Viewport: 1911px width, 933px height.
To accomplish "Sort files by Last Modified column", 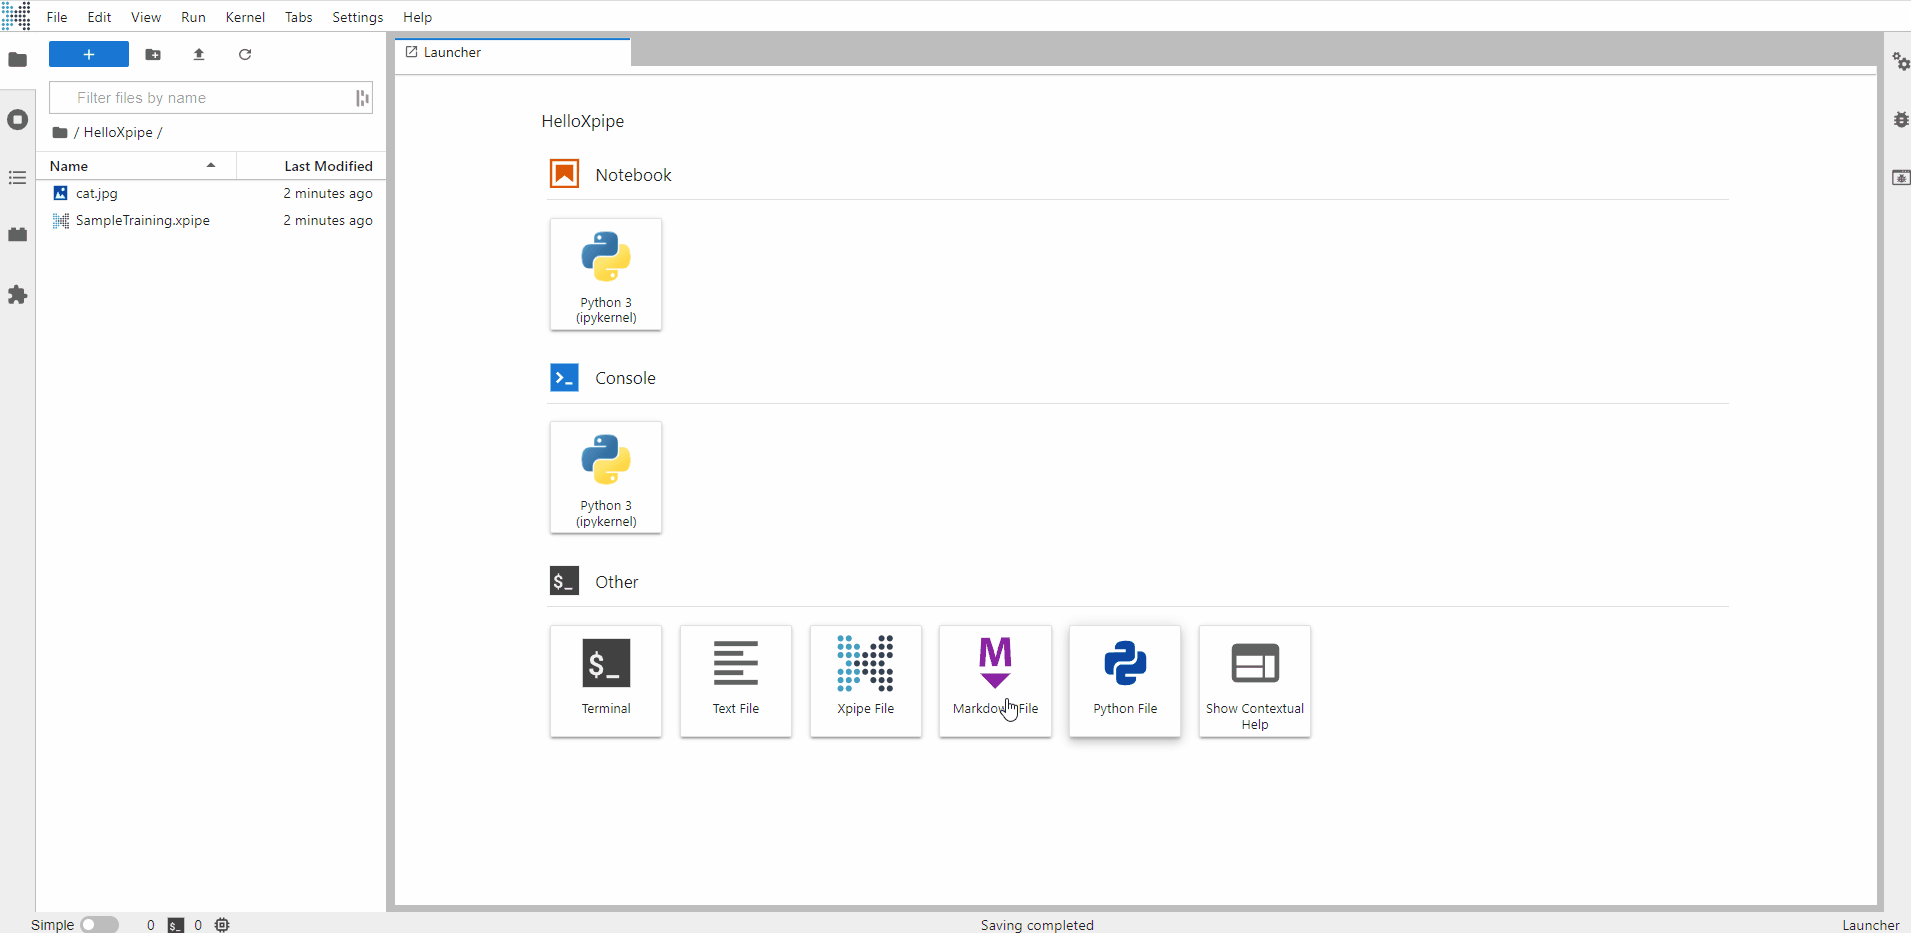I will 311,166.
